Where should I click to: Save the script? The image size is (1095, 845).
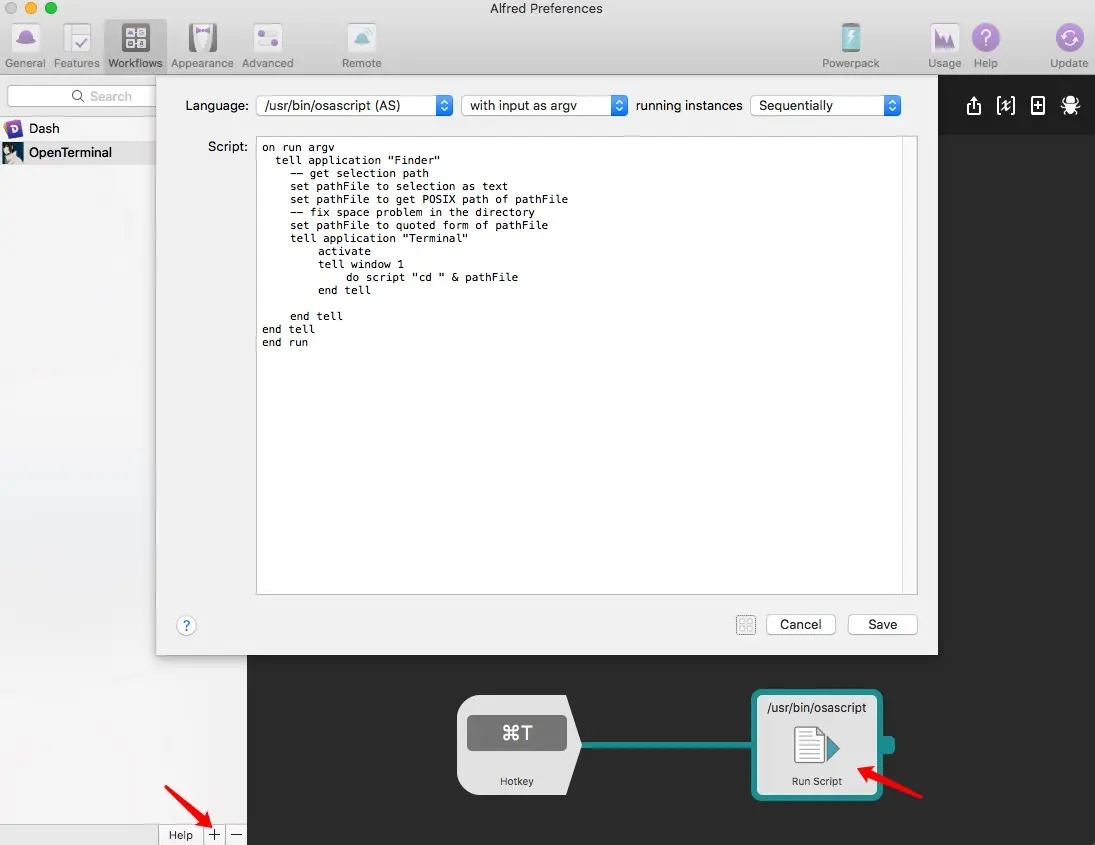[x=883, y=624]
